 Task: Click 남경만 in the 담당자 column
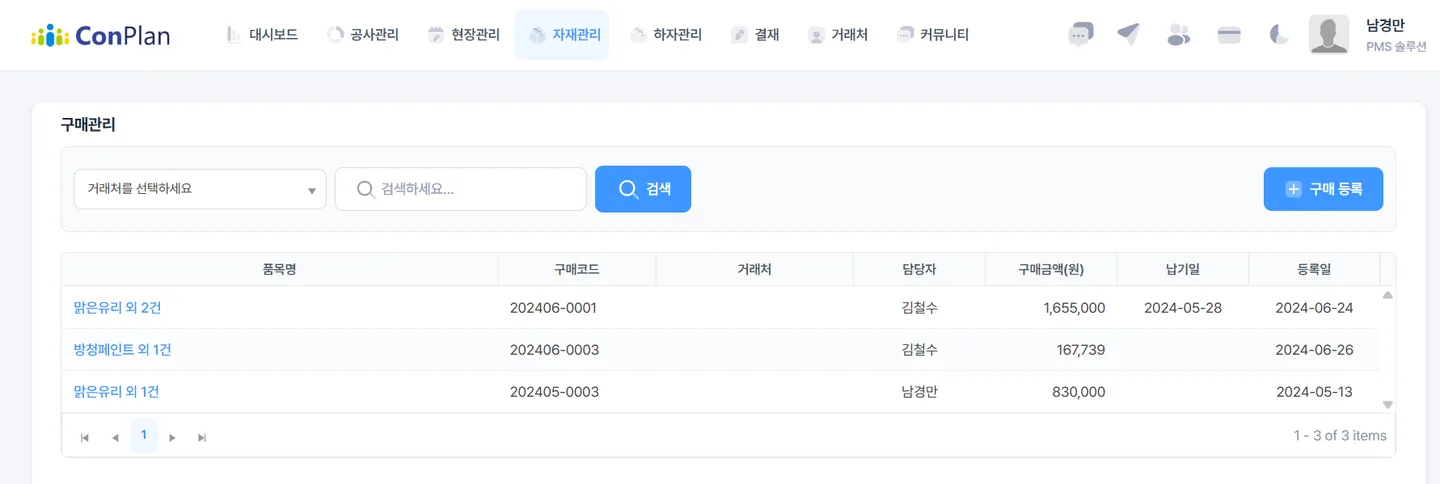click(919, 392)
